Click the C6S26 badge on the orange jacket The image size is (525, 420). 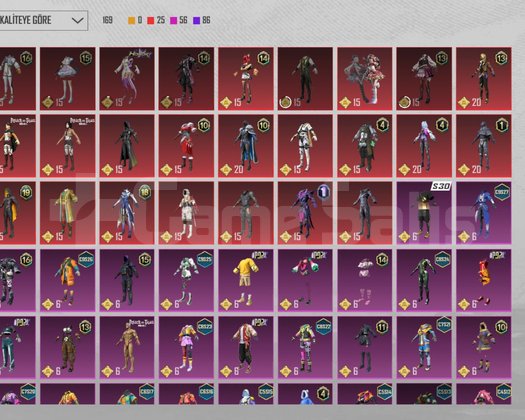pos(86,259)
